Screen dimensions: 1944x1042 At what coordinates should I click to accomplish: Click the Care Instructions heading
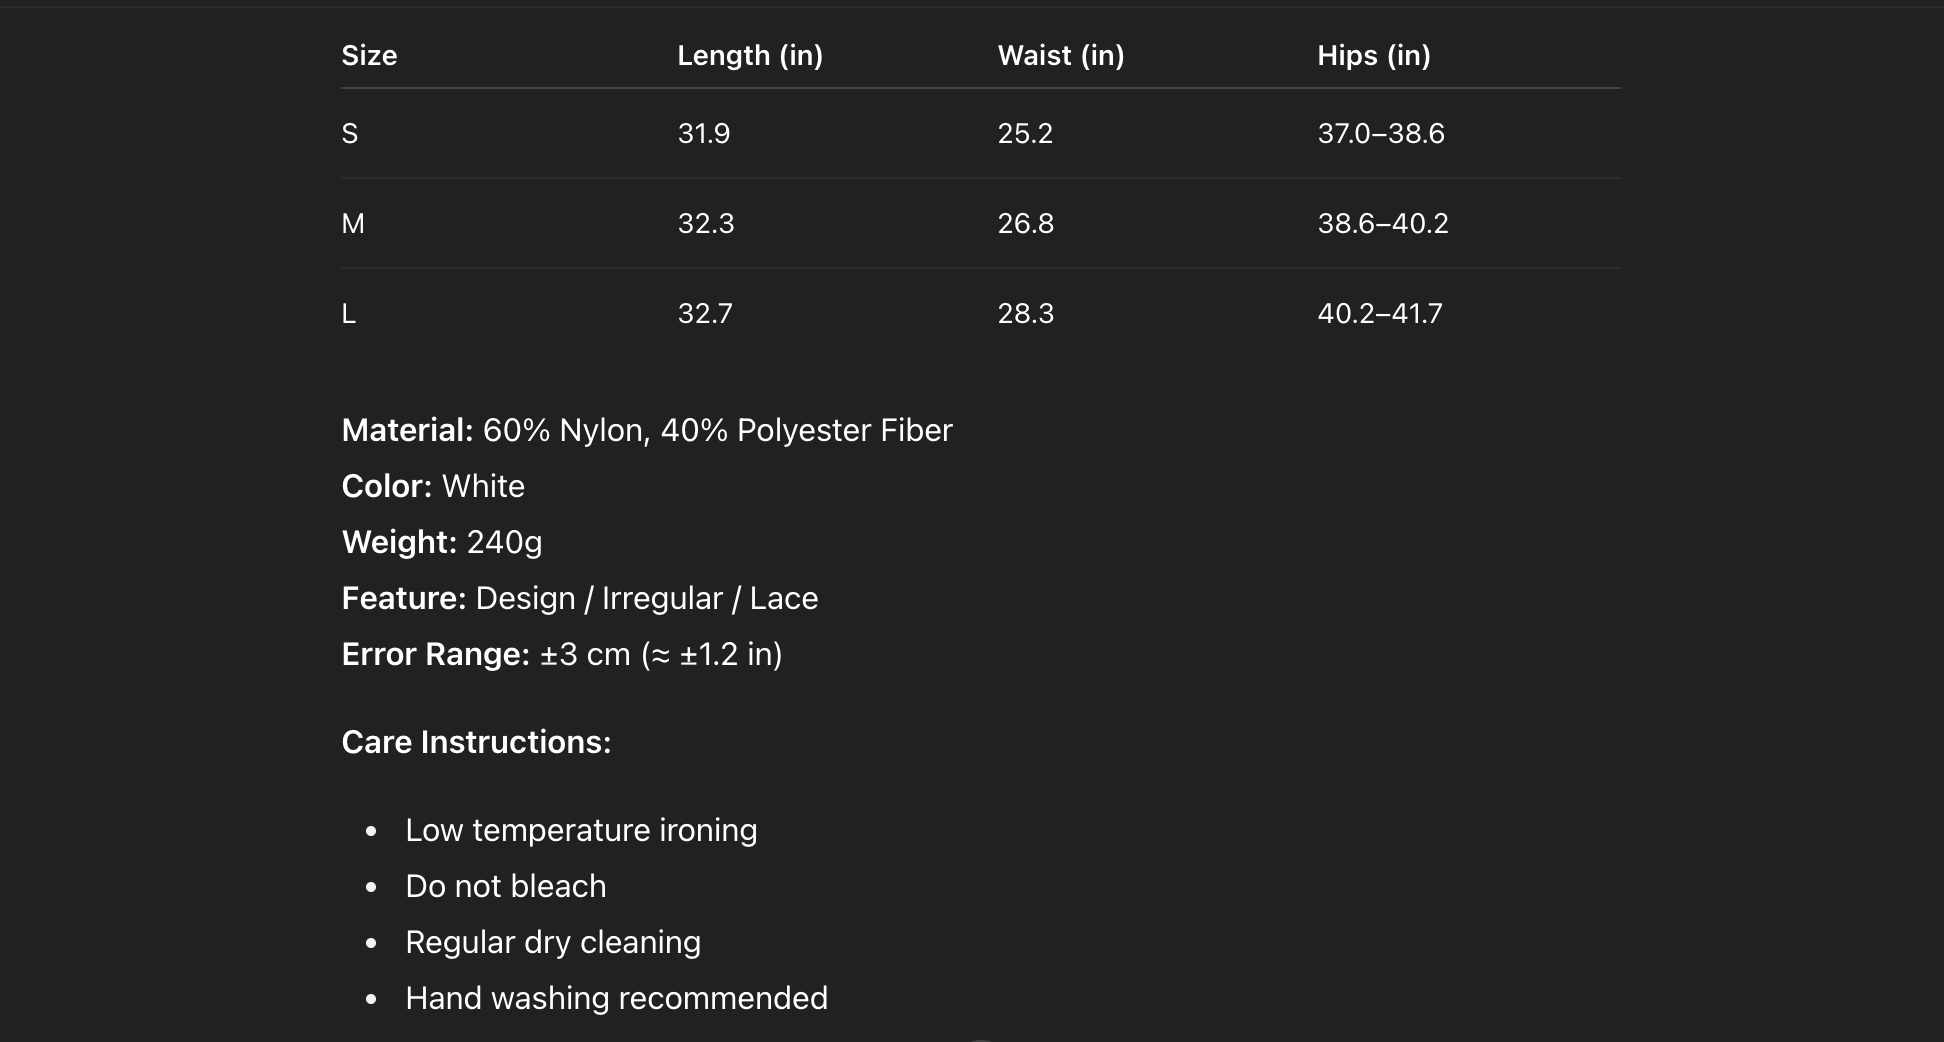coord(476,743)
